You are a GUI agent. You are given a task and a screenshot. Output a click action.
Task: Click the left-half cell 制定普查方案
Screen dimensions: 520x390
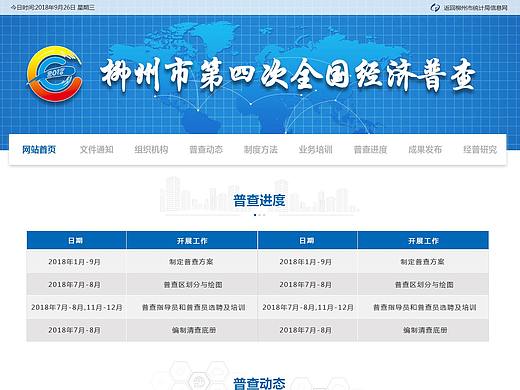(191, 262)
